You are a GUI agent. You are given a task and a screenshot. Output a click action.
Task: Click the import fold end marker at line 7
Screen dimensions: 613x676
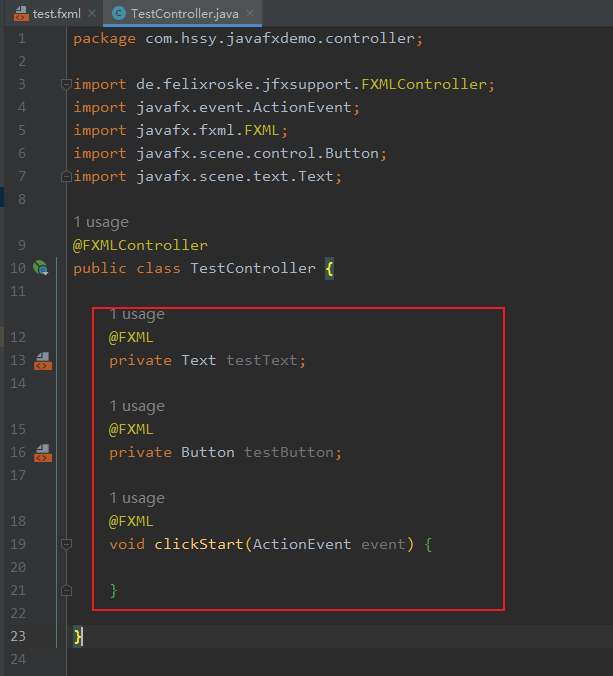[x=66, y=176]
